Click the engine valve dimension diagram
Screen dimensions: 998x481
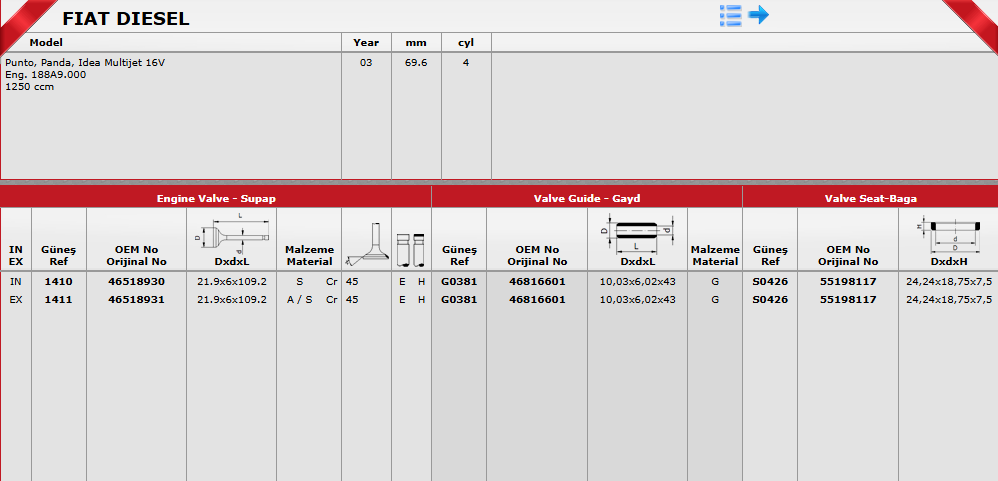pos(231,235)
